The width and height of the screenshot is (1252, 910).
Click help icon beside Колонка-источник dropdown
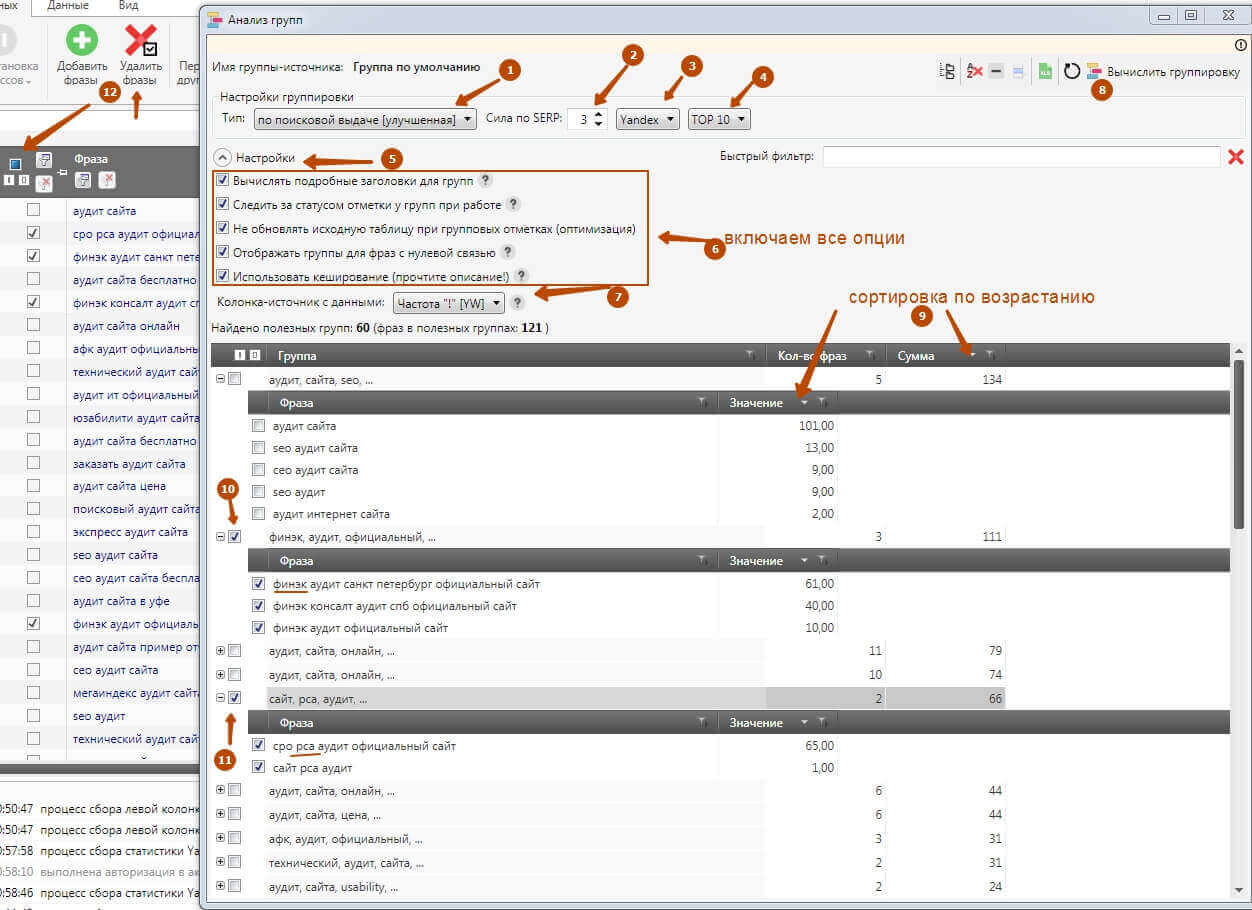(x=517, y=302)
